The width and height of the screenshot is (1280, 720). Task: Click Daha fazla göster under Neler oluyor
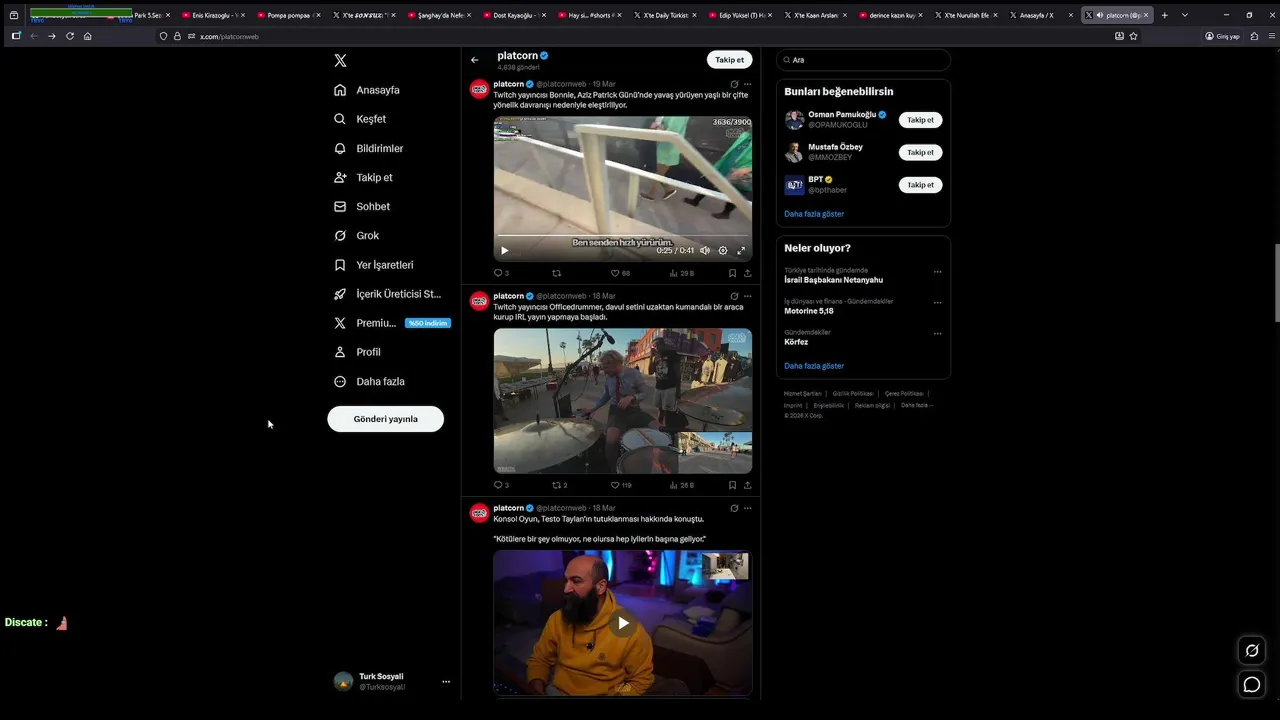point(814,366)
